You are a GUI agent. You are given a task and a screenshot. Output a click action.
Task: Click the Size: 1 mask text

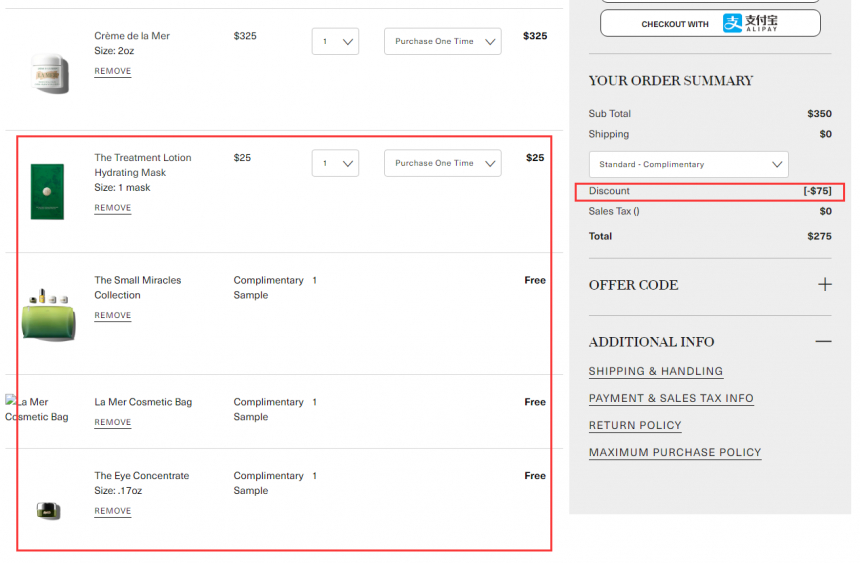tap(122, 188)
